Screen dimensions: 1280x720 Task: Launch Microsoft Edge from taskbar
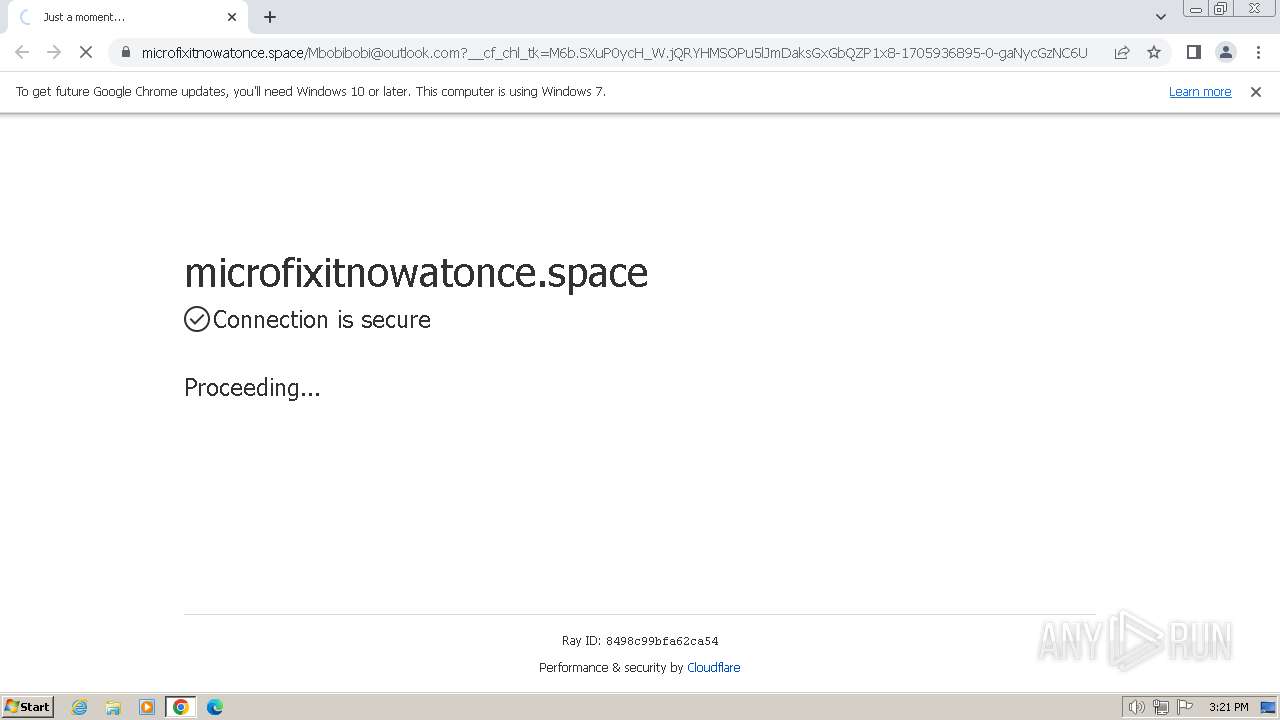(215, 707)
